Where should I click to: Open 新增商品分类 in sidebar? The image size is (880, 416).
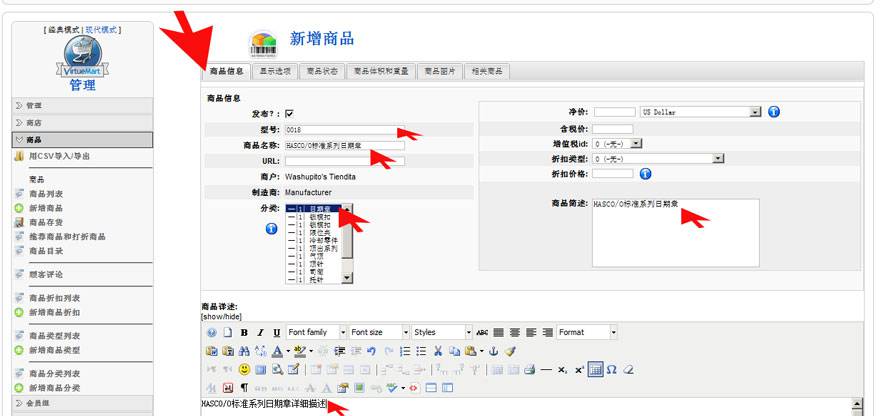pyautogui.click(x=54, y=387)
